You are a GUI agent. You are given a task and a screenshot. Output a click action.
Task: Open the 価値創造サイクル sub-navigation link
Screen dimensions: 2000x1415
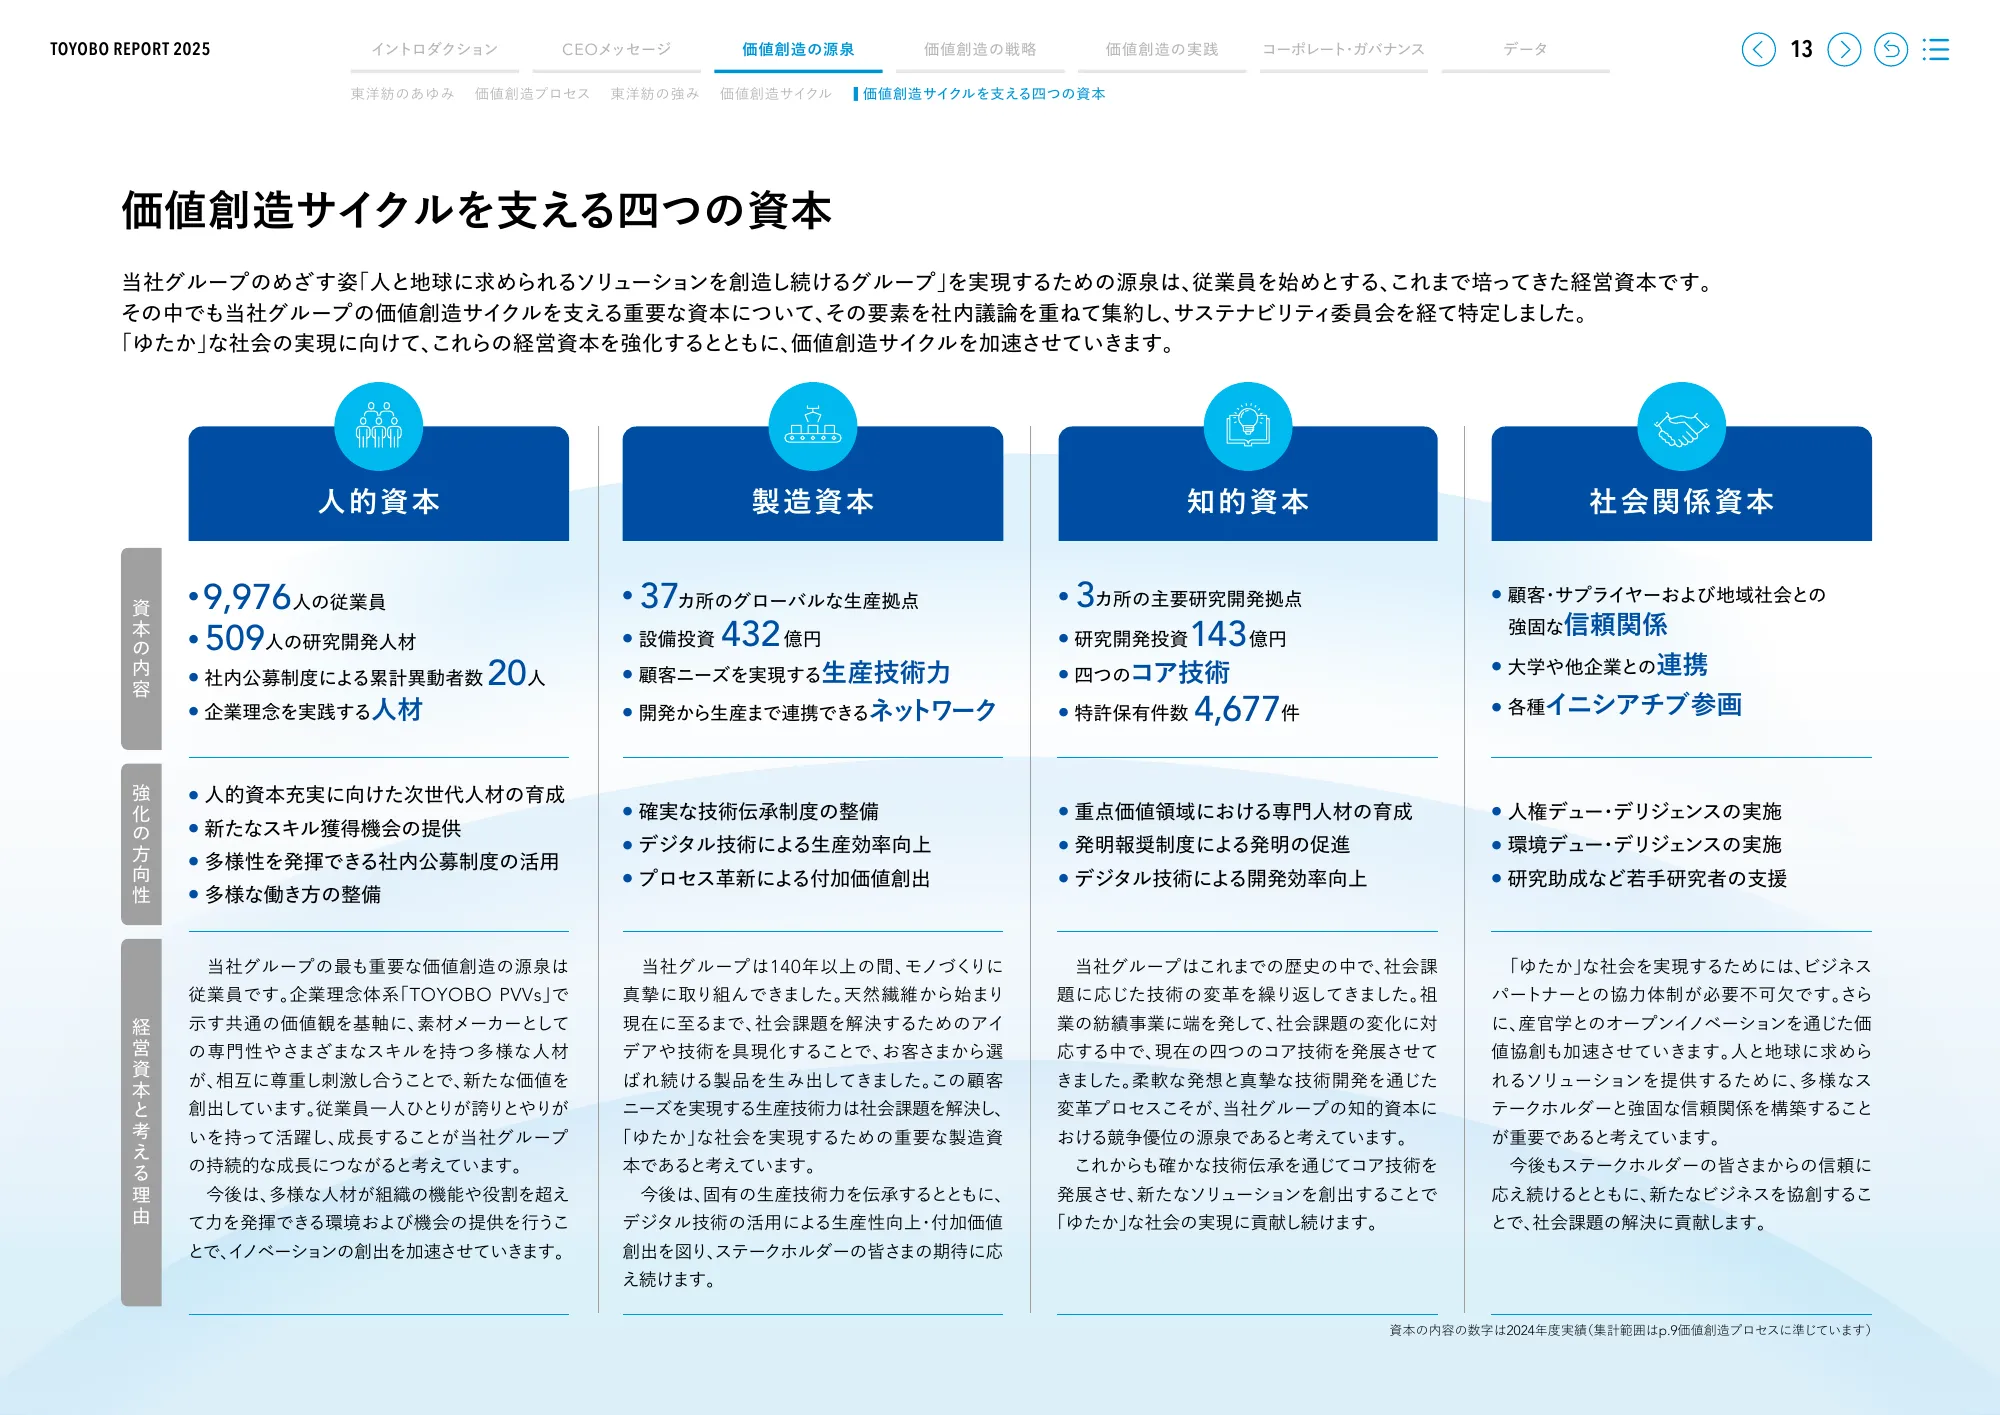(775, 93)
